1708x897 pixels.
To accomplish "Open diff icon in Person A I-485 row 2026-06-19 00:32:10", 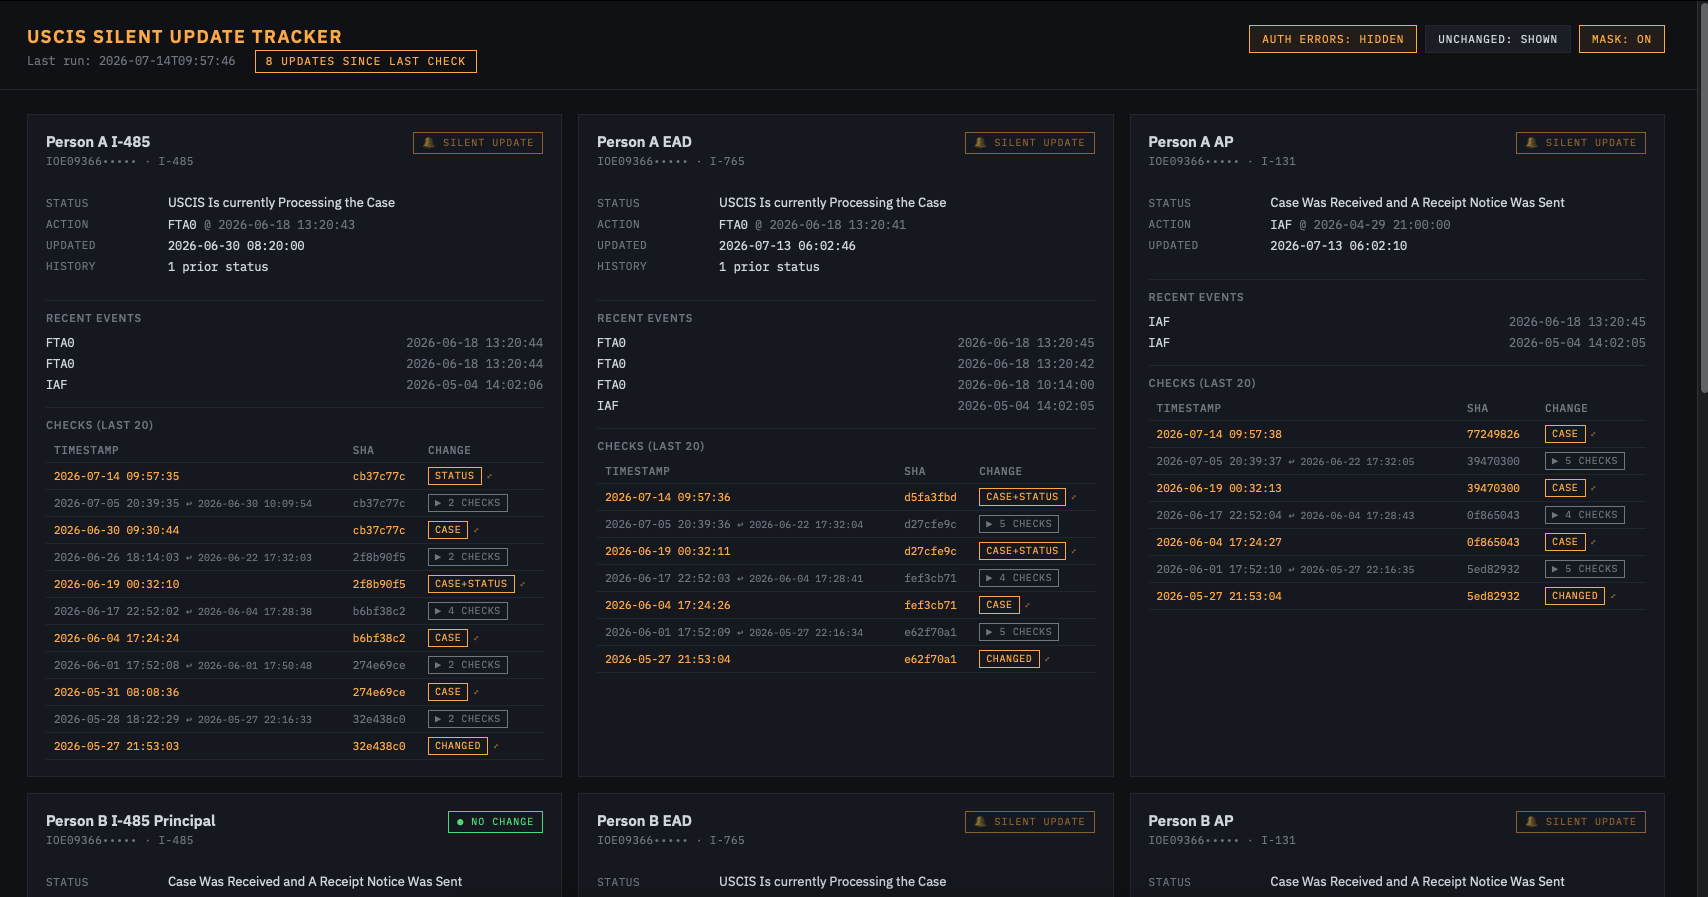I will click(x=522, y=584).
